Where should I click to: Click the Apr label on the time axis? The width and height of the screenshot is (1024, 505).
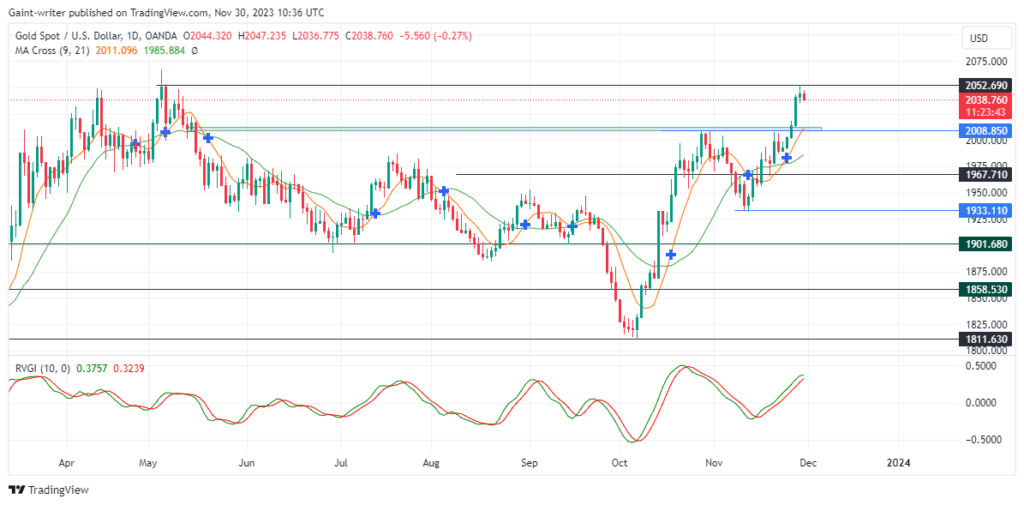(x=67, y=462)
